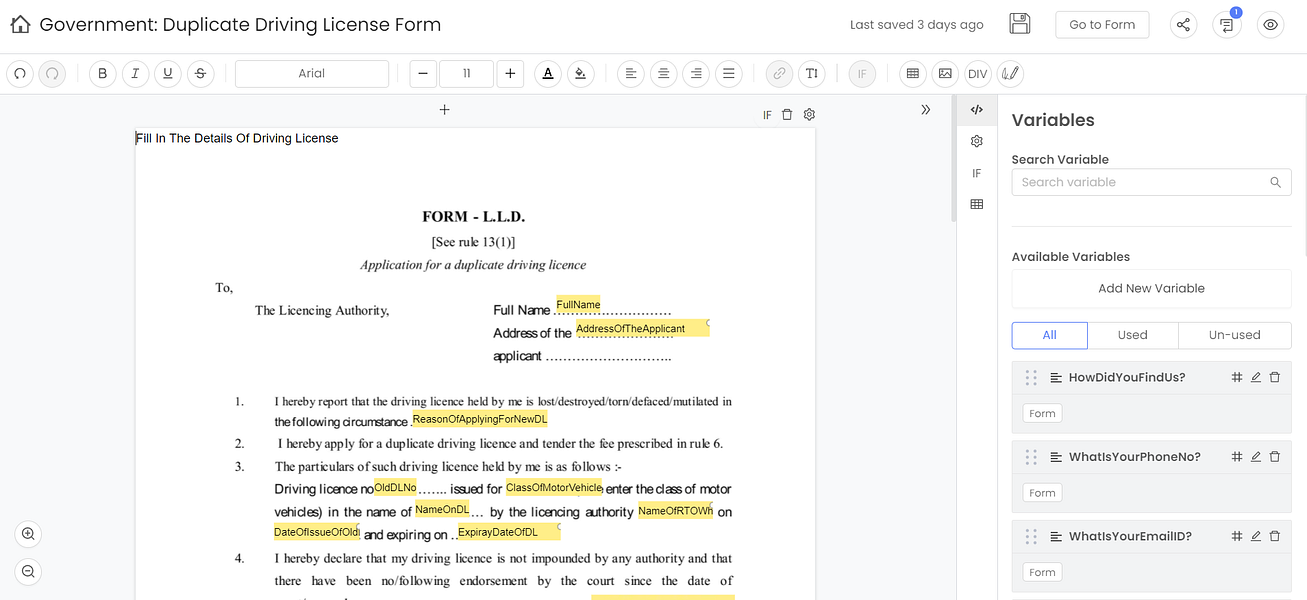Collapse the side panel with double chevron

(x=926, y=110)
